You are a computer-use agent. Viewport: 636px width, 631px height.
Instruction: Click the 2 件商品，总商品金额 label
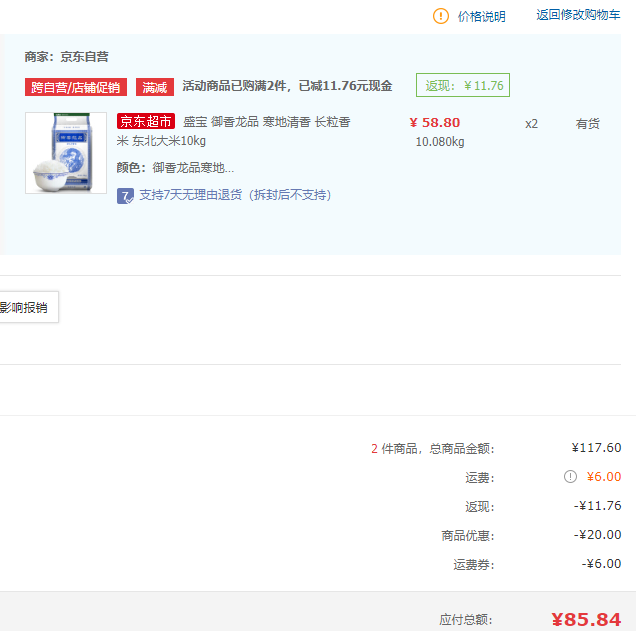click(x=432, y=449)
